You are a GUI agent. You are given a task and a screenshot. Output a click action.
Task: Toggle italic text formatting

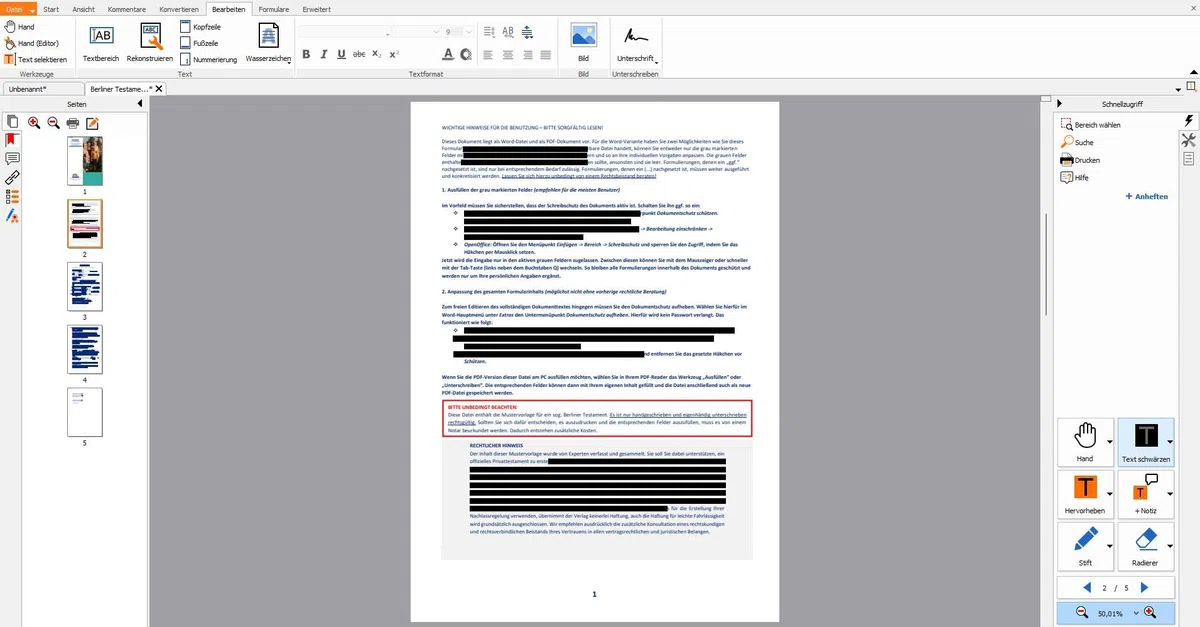[323, 54]
